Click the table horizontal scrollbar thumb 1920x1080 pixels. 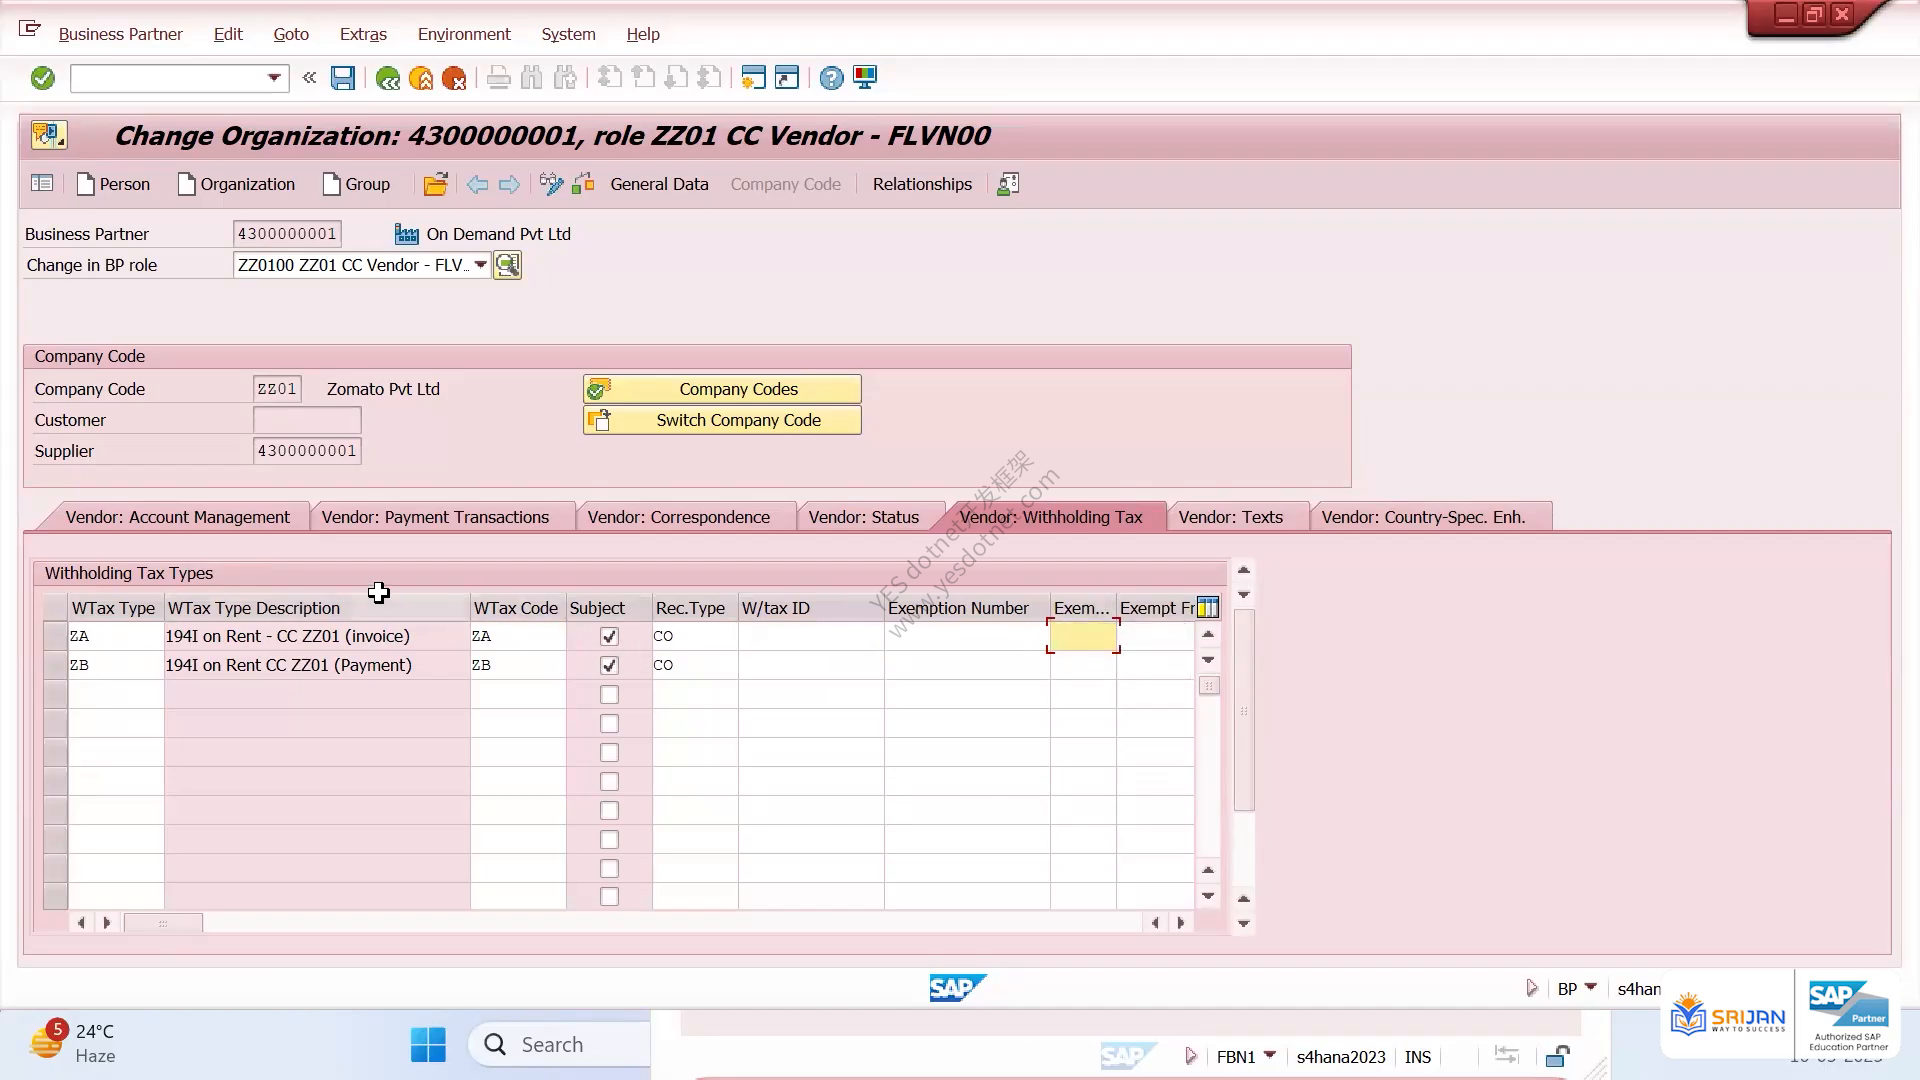click(163, 923)
